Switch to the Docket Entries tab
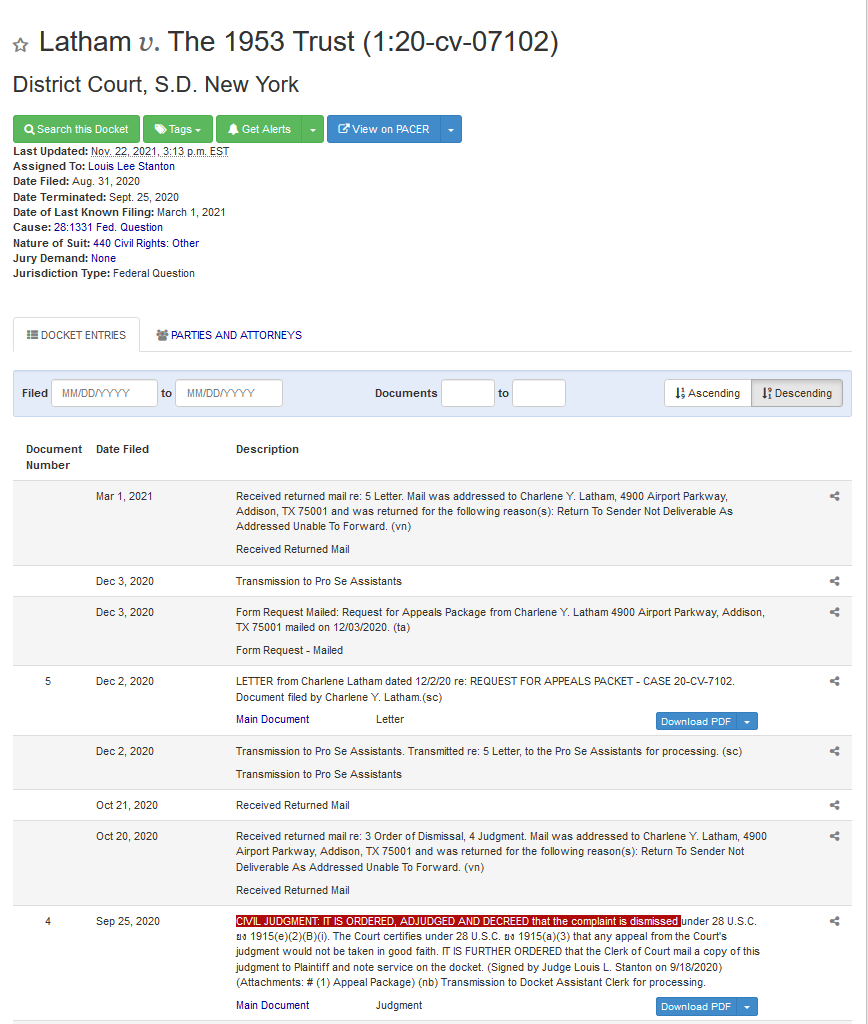This screenshot has width=868, height=1024. click(76, 335)
